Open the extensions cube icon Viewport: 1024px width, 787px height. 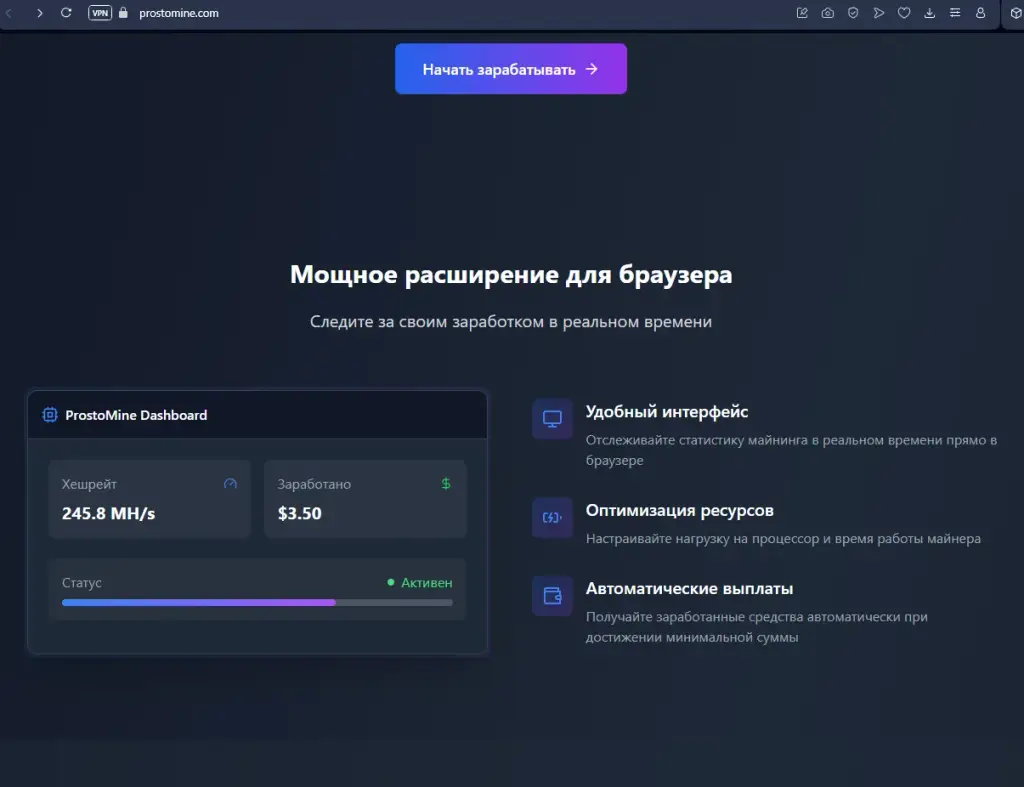pos(1016,13)
